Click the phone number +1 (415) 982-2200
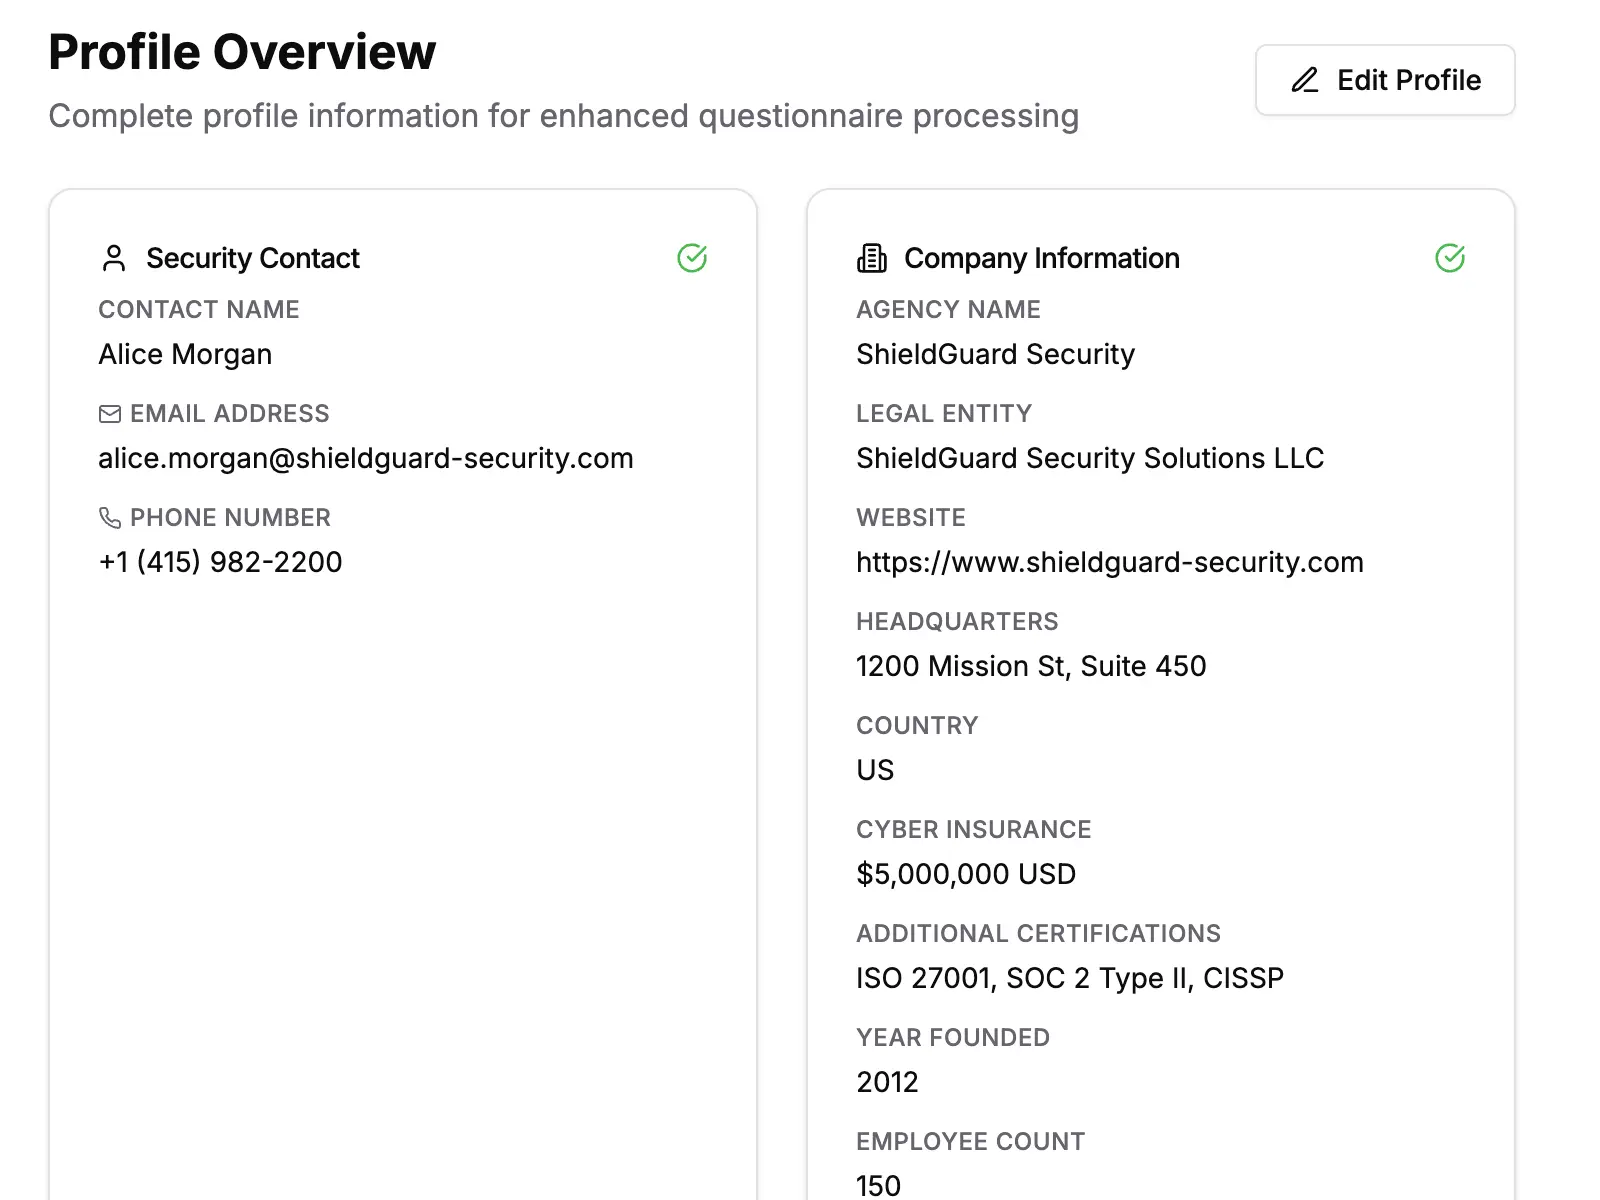This screenshot has width=1600, height=1200. (x=220, y=561)
